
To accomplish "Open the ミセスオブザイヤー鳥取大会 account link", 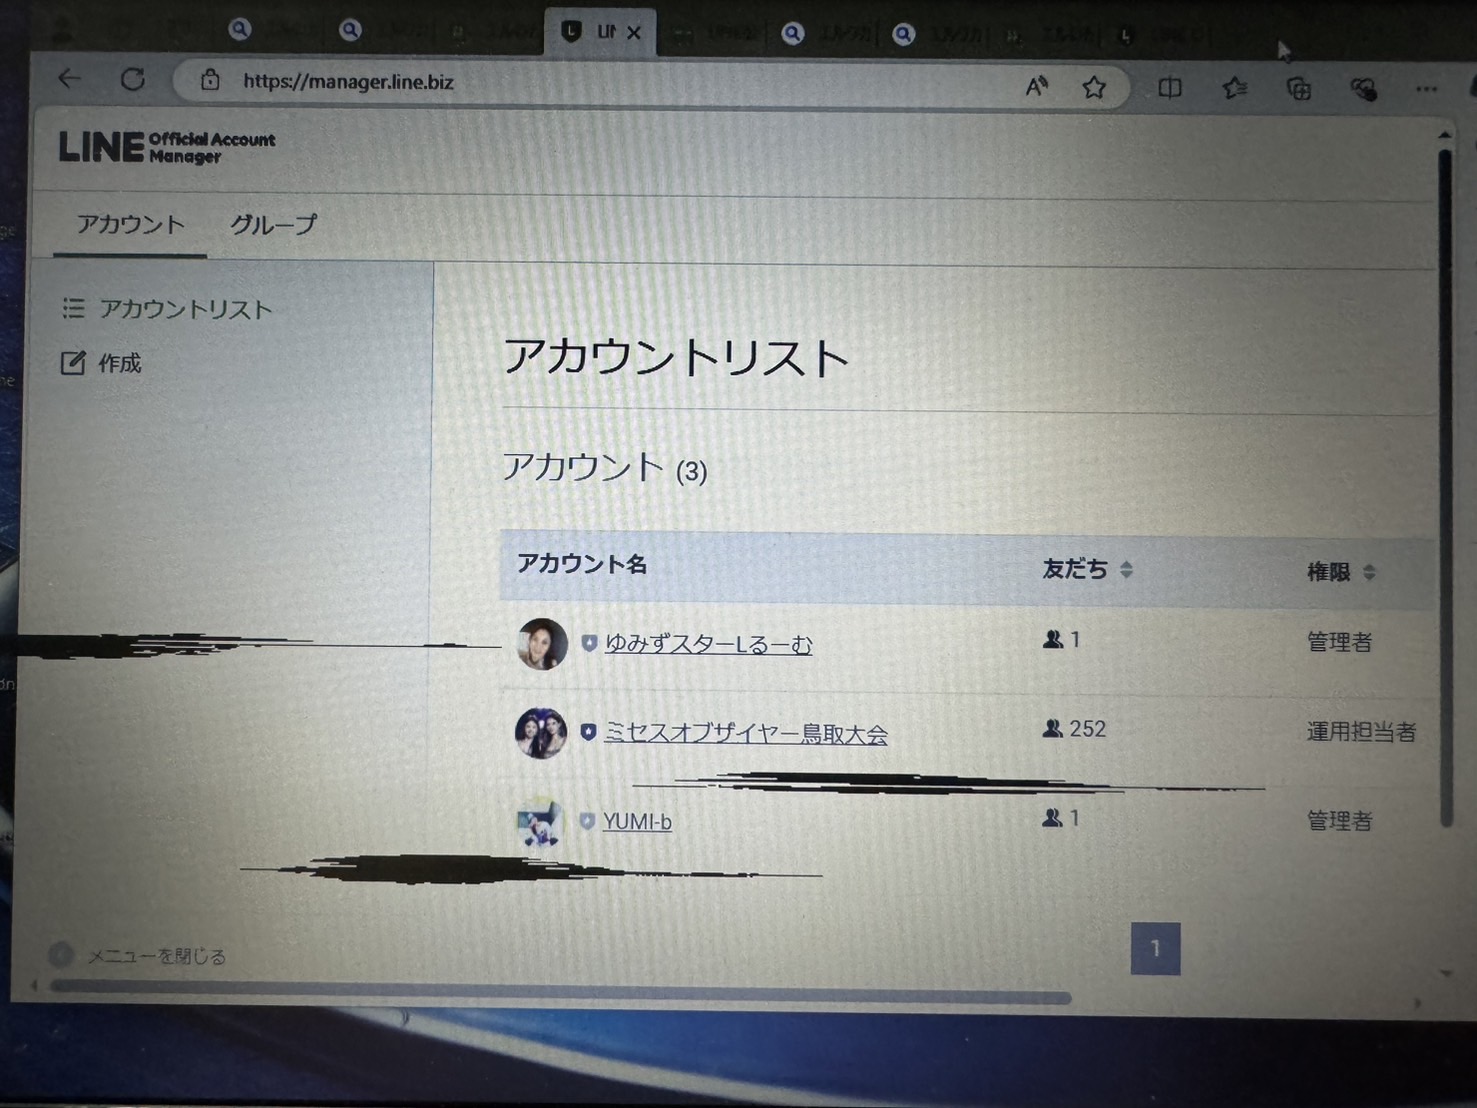I will [x=746, y=733].
